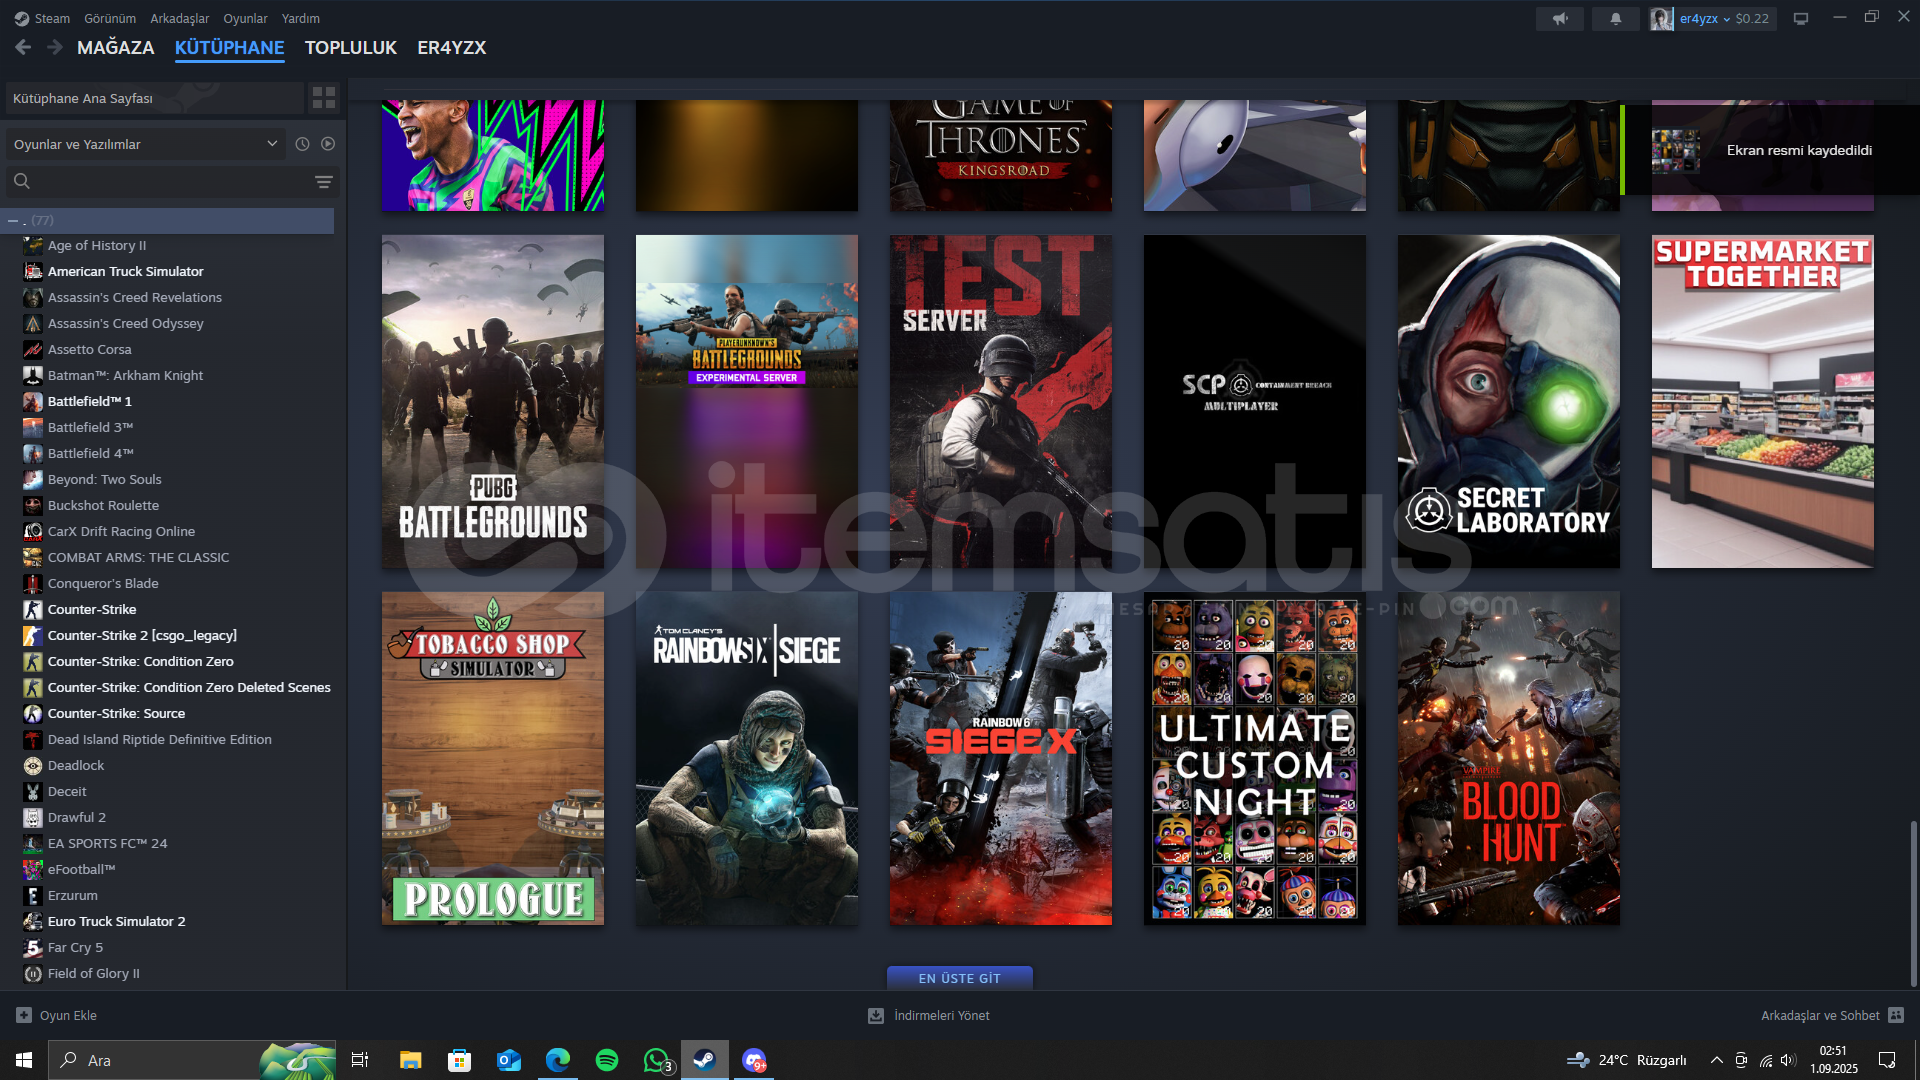Open Rainbow Six Siege X cover

tap(1001, 758)
